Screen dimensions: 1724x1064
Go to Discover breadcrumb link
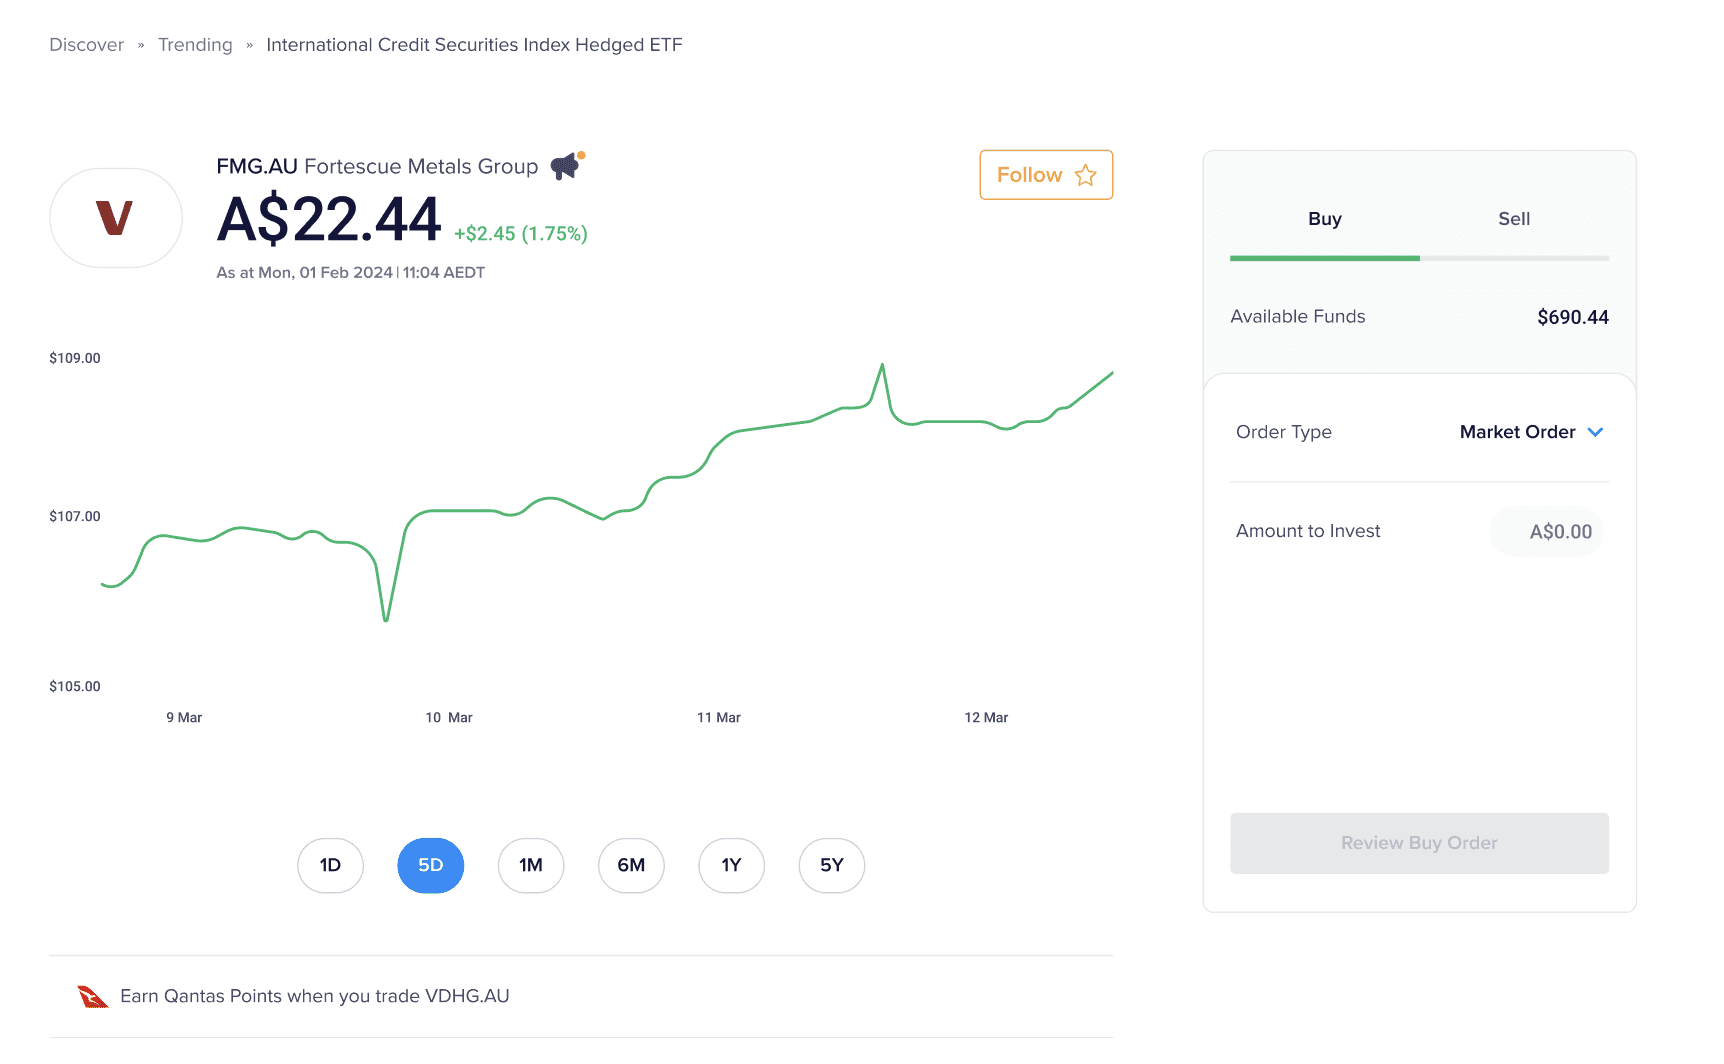pos(87,45)
